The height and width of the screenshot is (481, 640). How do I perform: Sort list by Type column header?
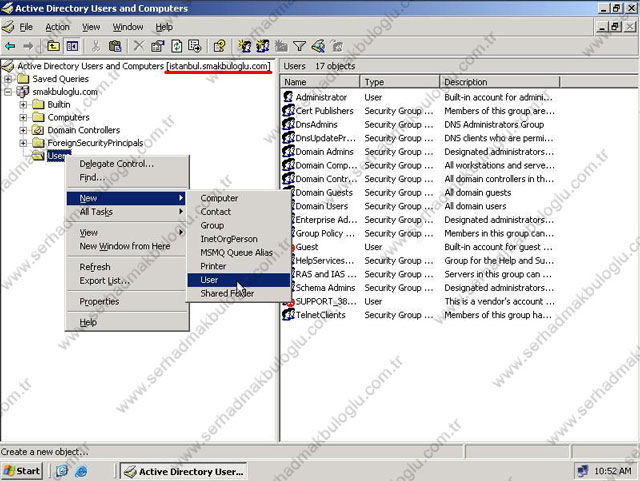[400, 82]
